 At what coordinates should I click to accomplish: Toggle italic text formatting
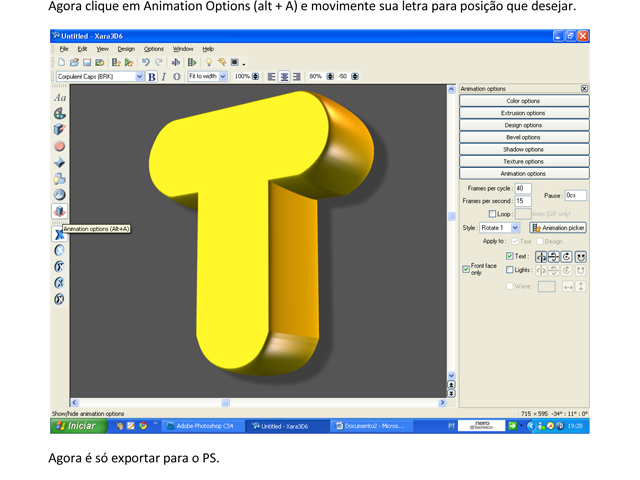pos(164,76)
